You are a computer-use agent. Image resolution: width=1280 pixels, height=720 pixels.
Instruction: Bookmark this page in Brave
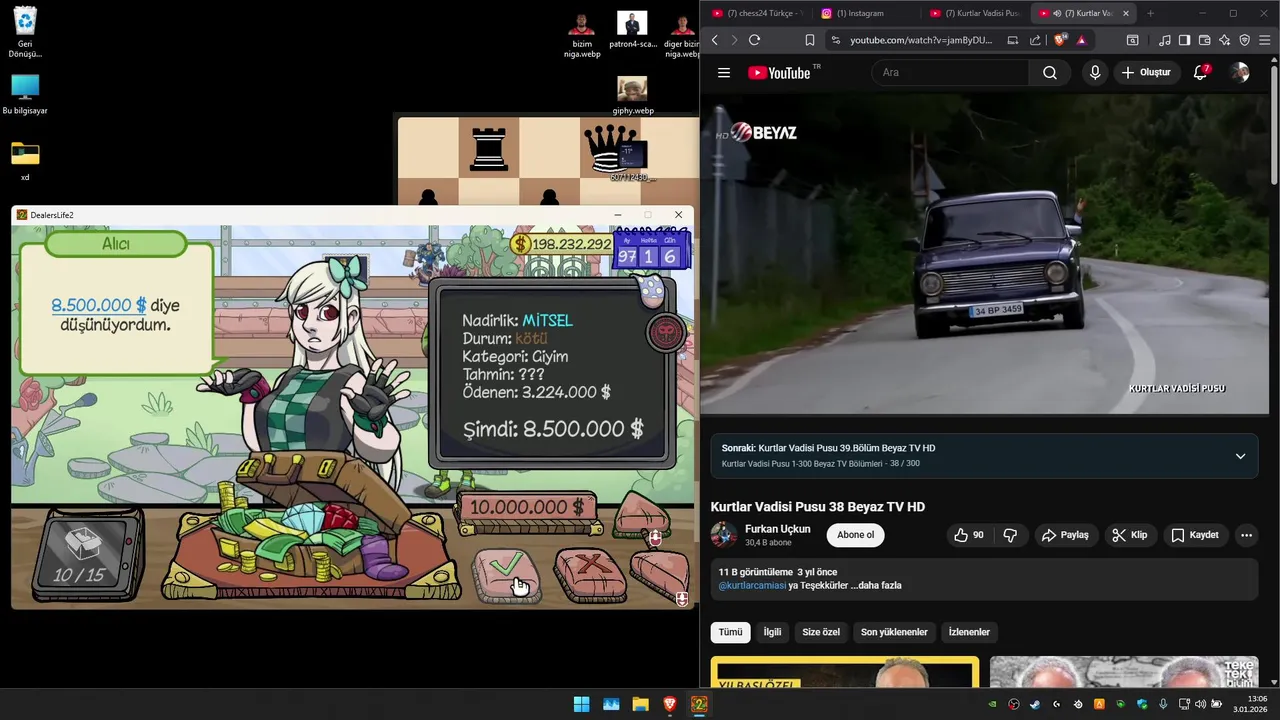pyautogui.click(x=809, y=40)
